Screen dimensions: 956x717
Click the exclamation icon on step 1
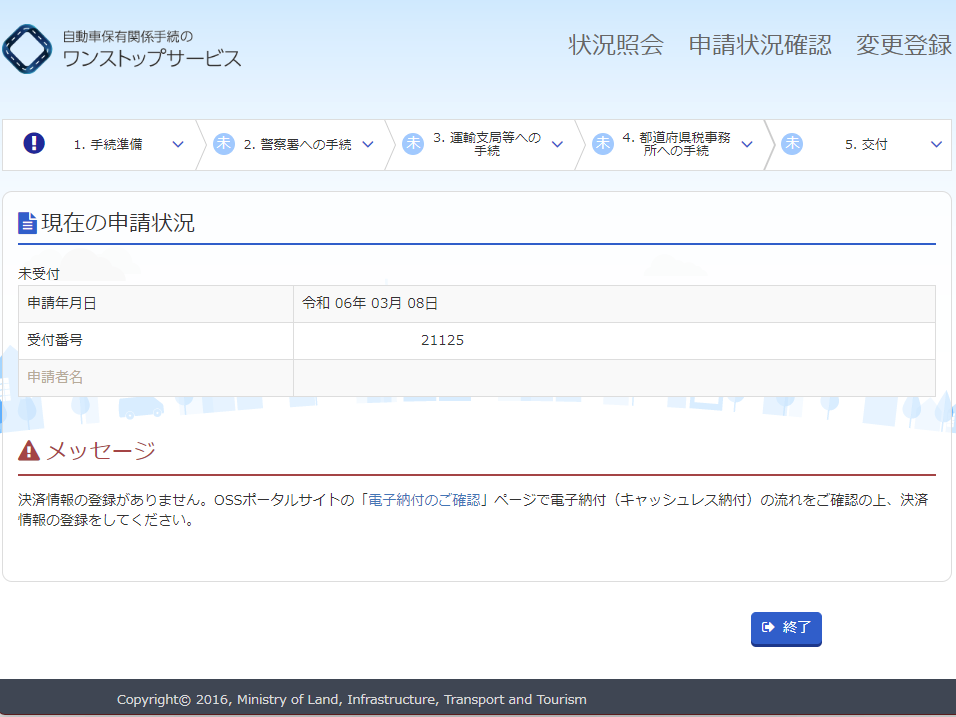(34, 143)
